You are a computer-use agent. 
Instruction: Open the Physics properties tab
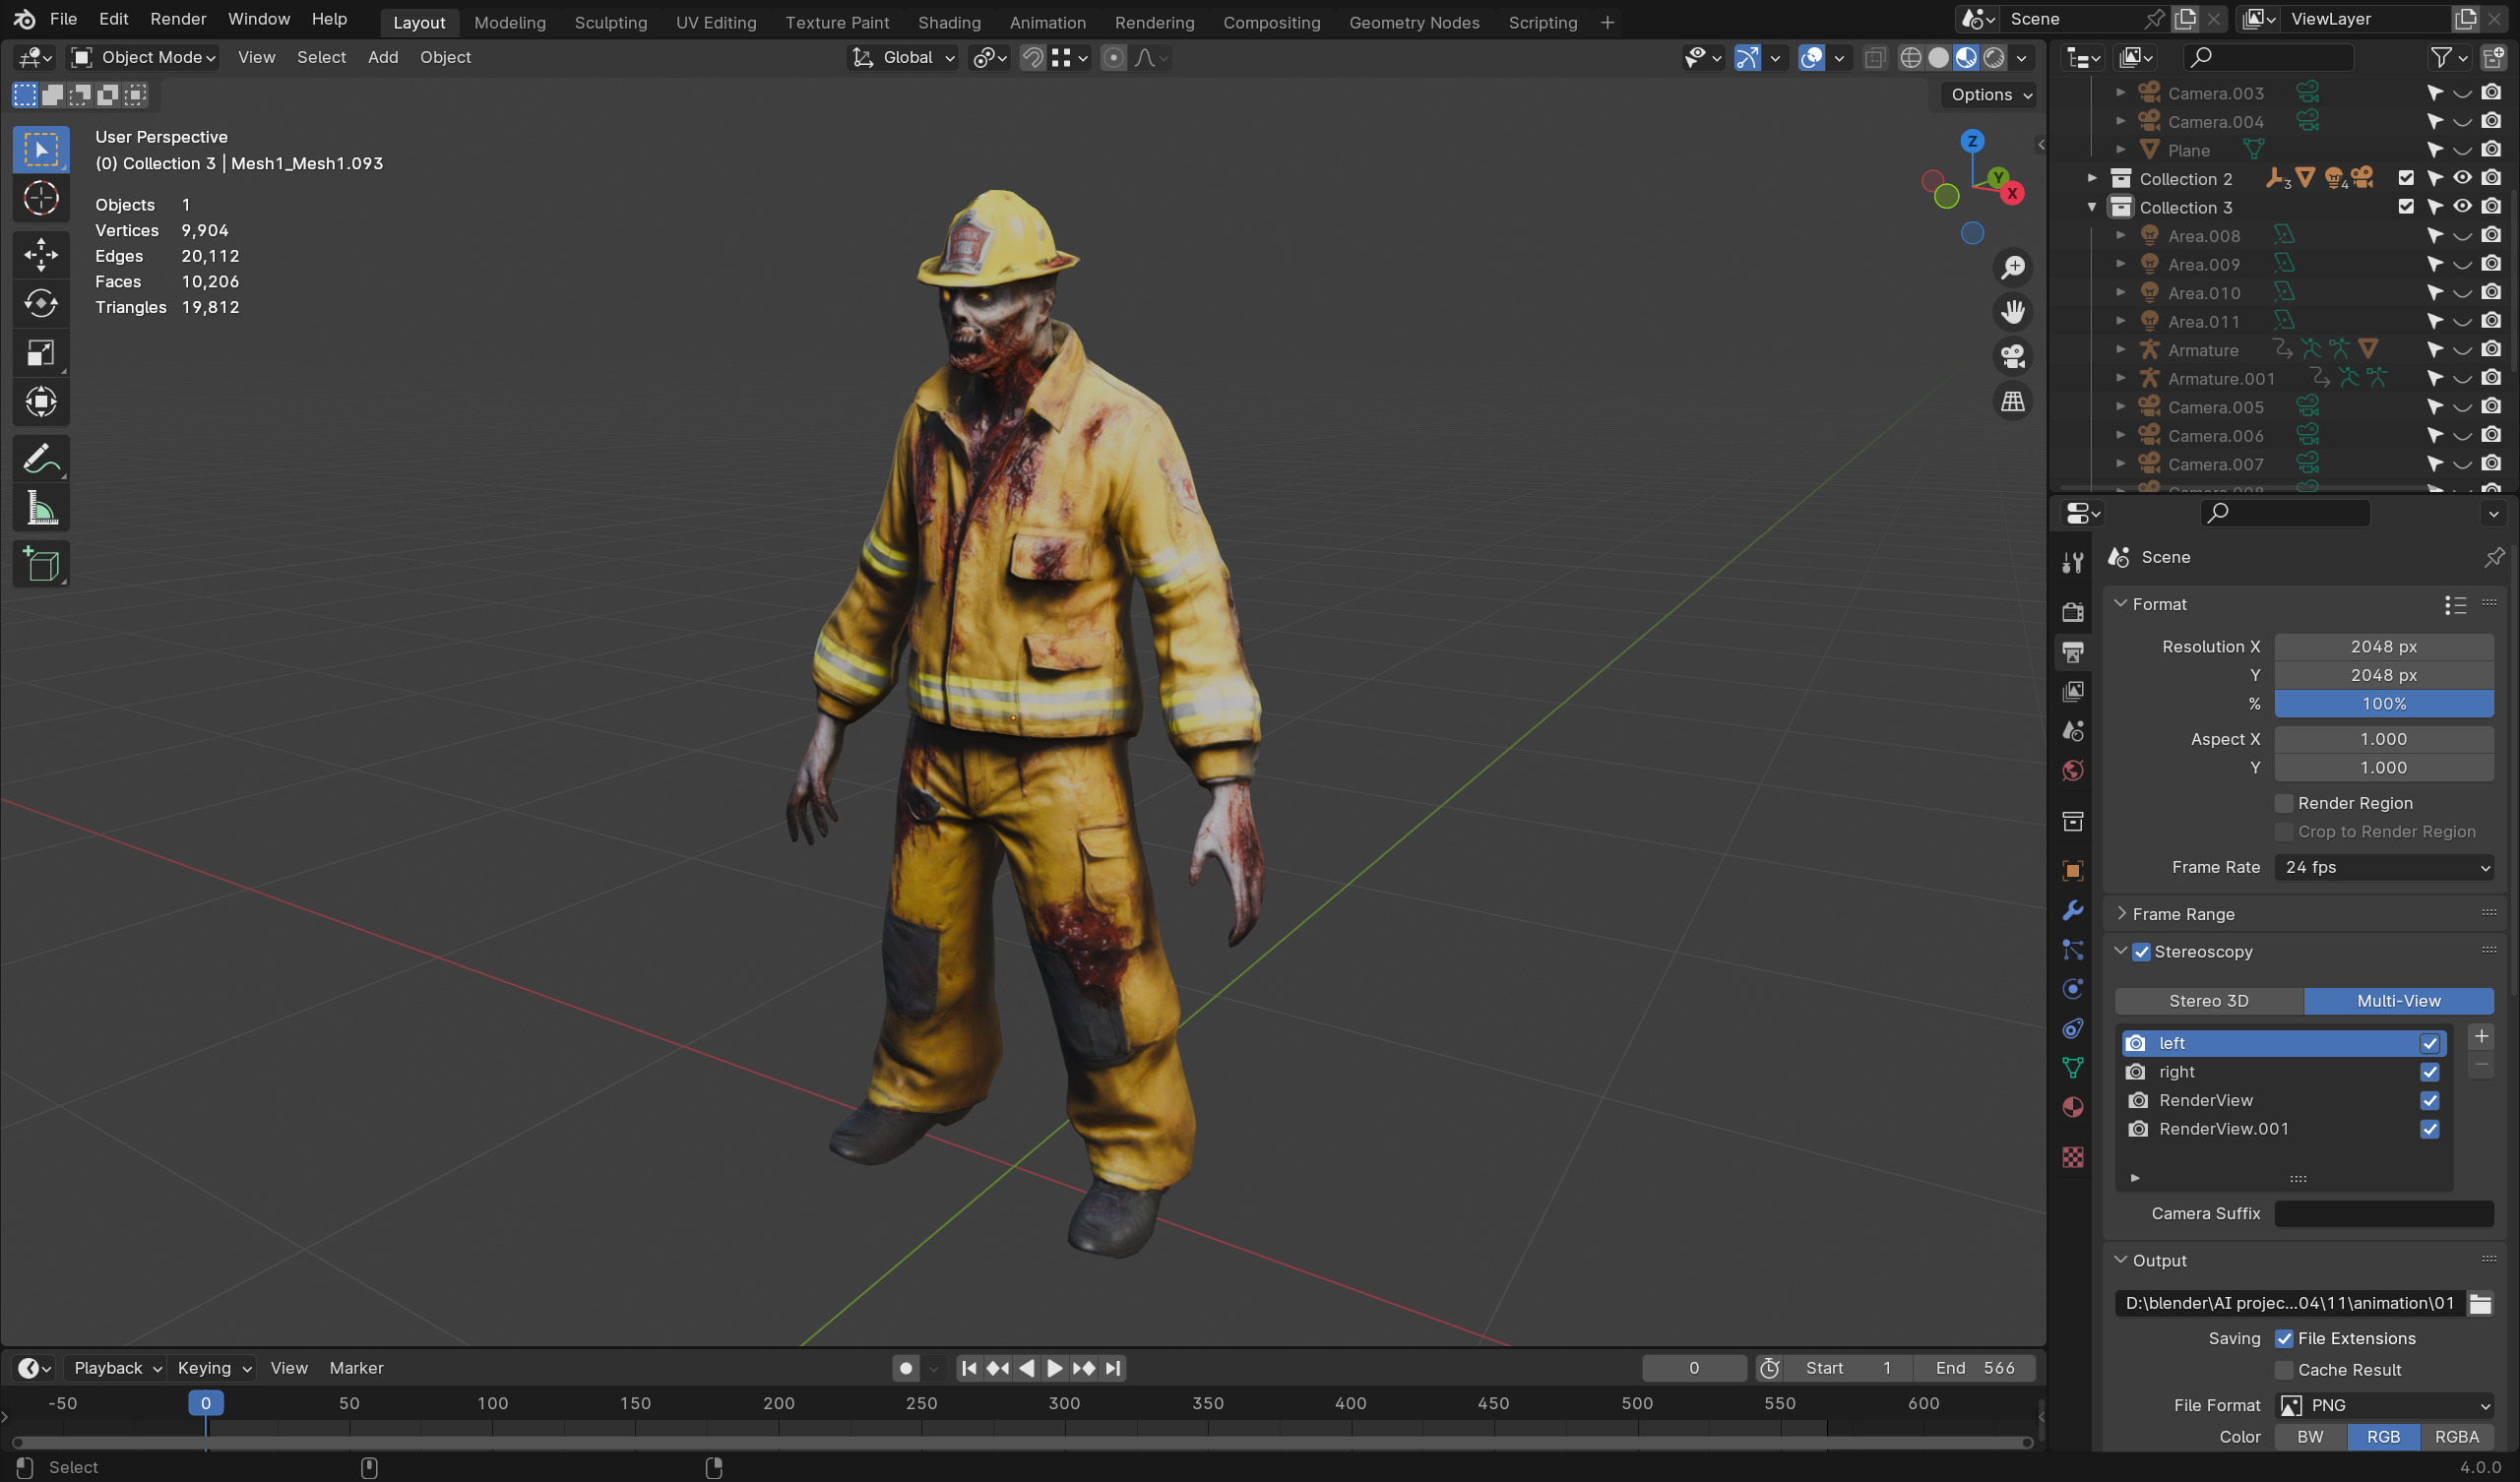[2073, 990]
